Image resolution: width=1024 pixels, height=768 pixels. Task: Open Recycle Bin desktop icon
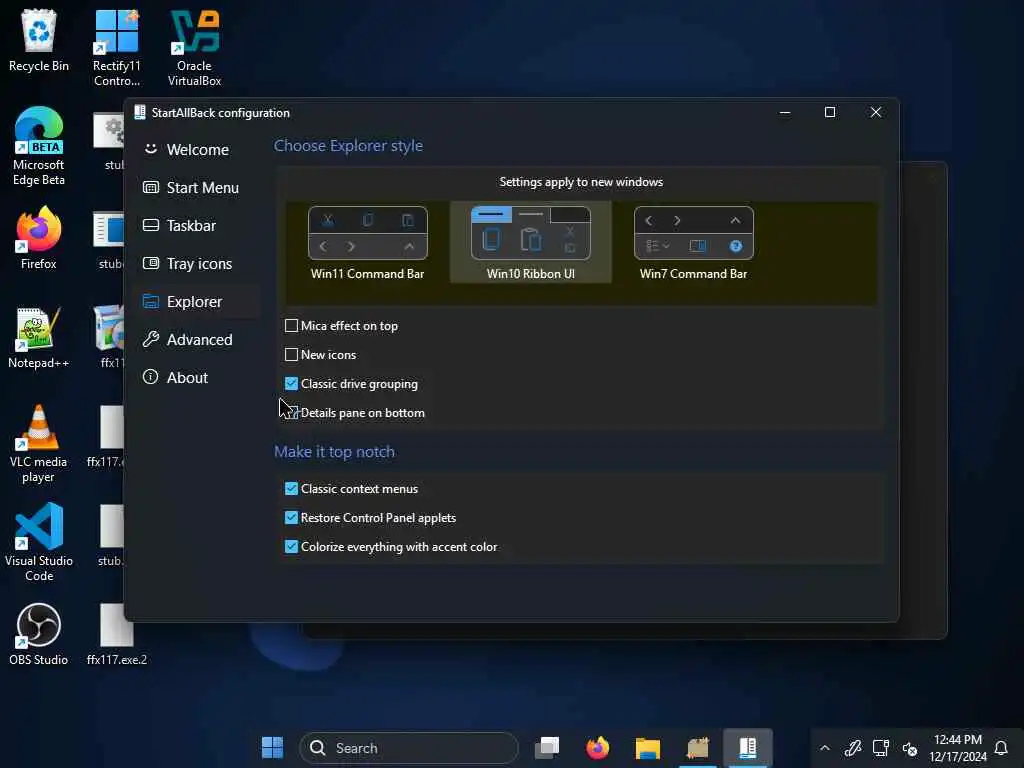(x=39, y=40)
